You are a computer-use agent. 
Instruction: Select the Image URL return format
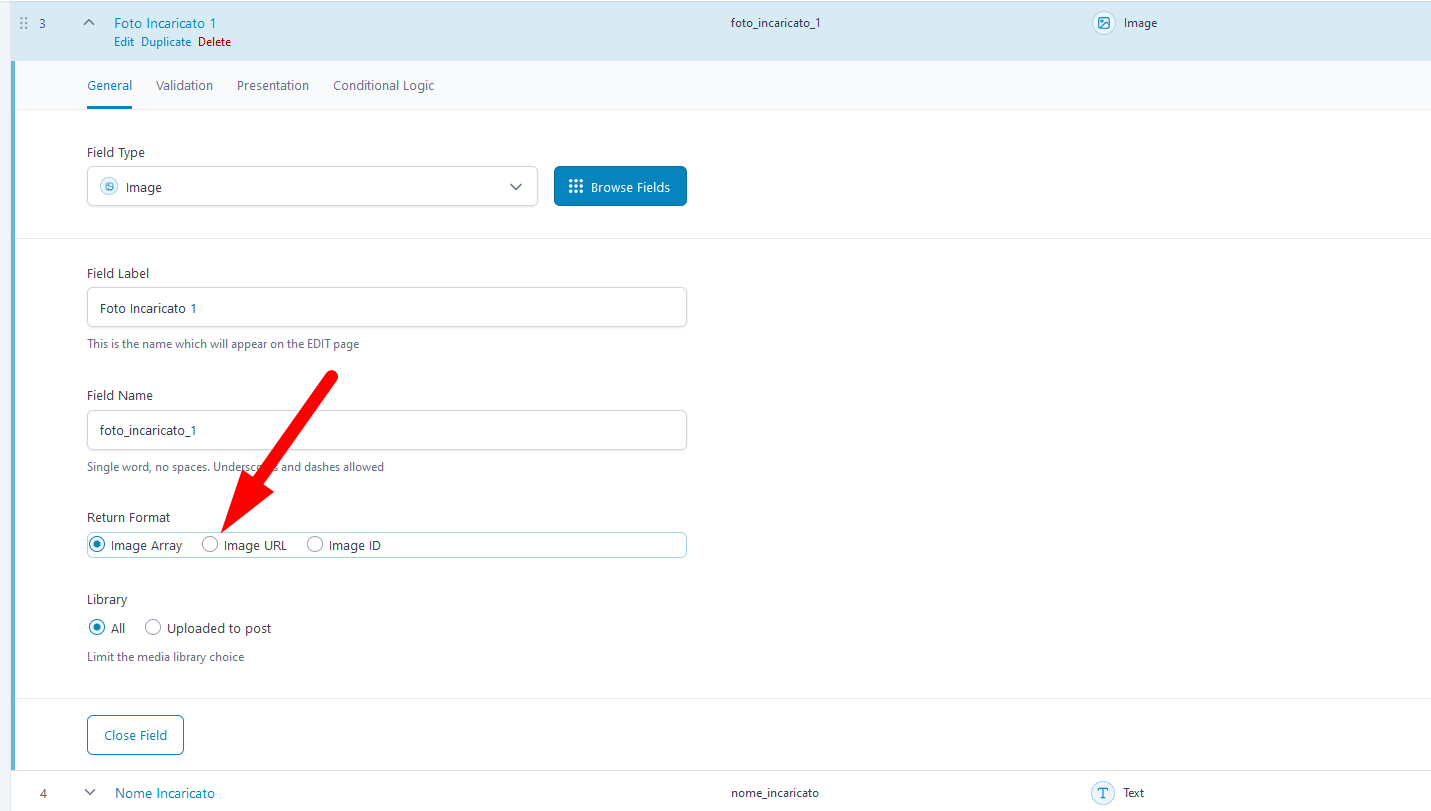(210, 545)
